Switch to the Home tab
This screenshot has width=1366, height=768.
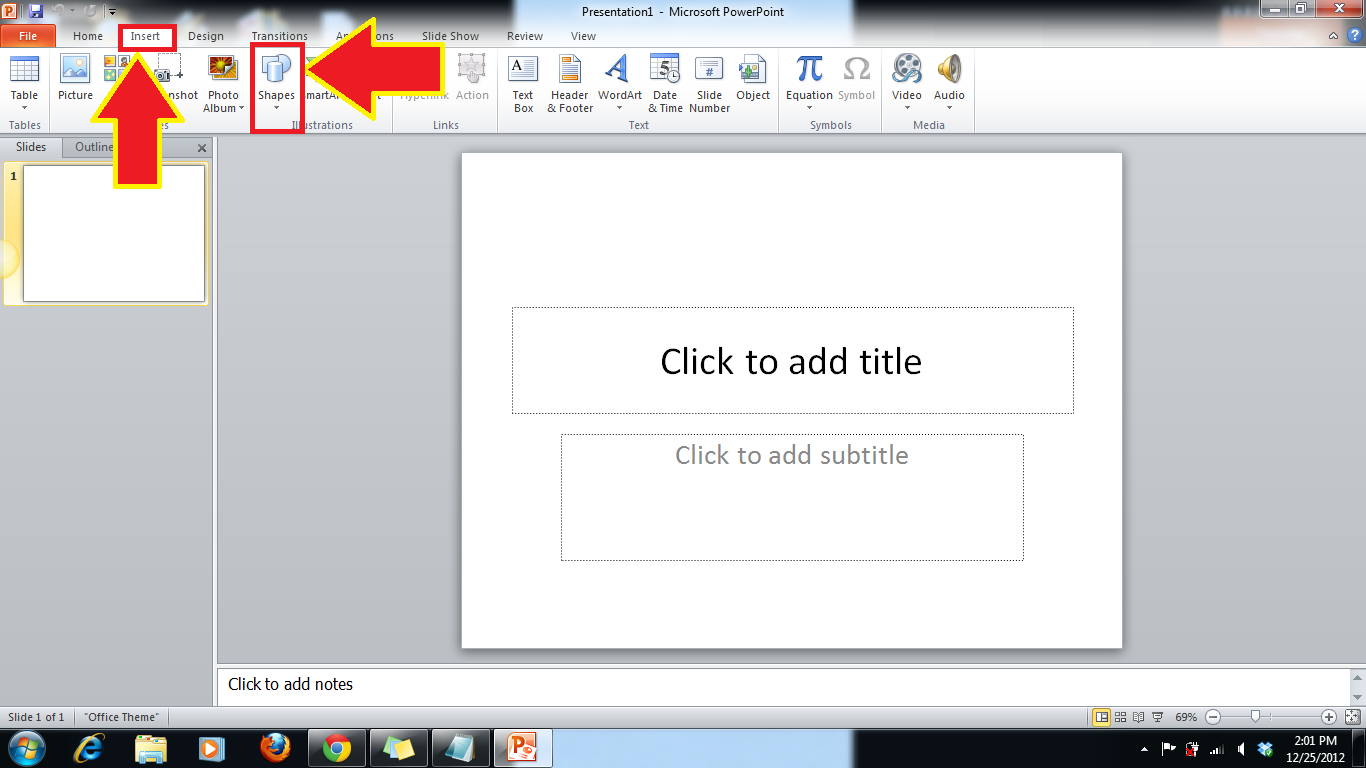(x=88, y=36)
